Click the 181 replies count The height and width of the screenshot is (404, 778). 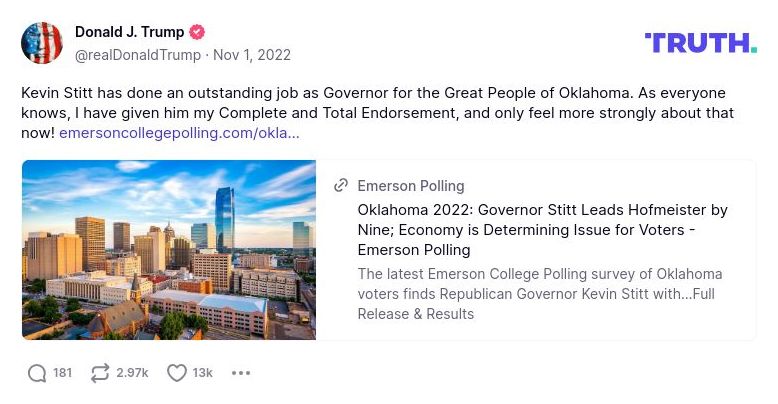62,373
